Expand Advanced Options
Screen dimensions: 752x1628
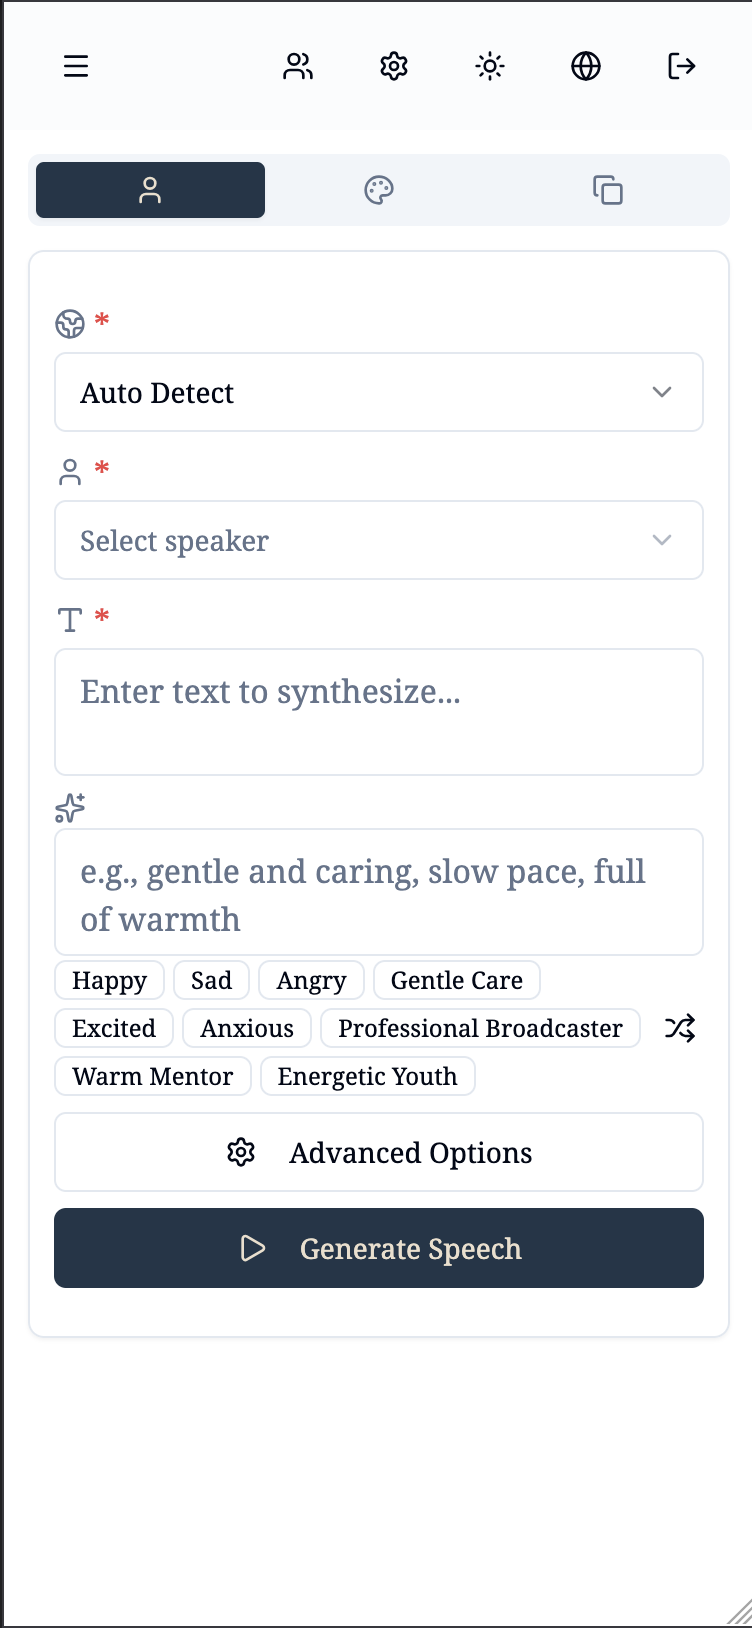pos(379,1153)
